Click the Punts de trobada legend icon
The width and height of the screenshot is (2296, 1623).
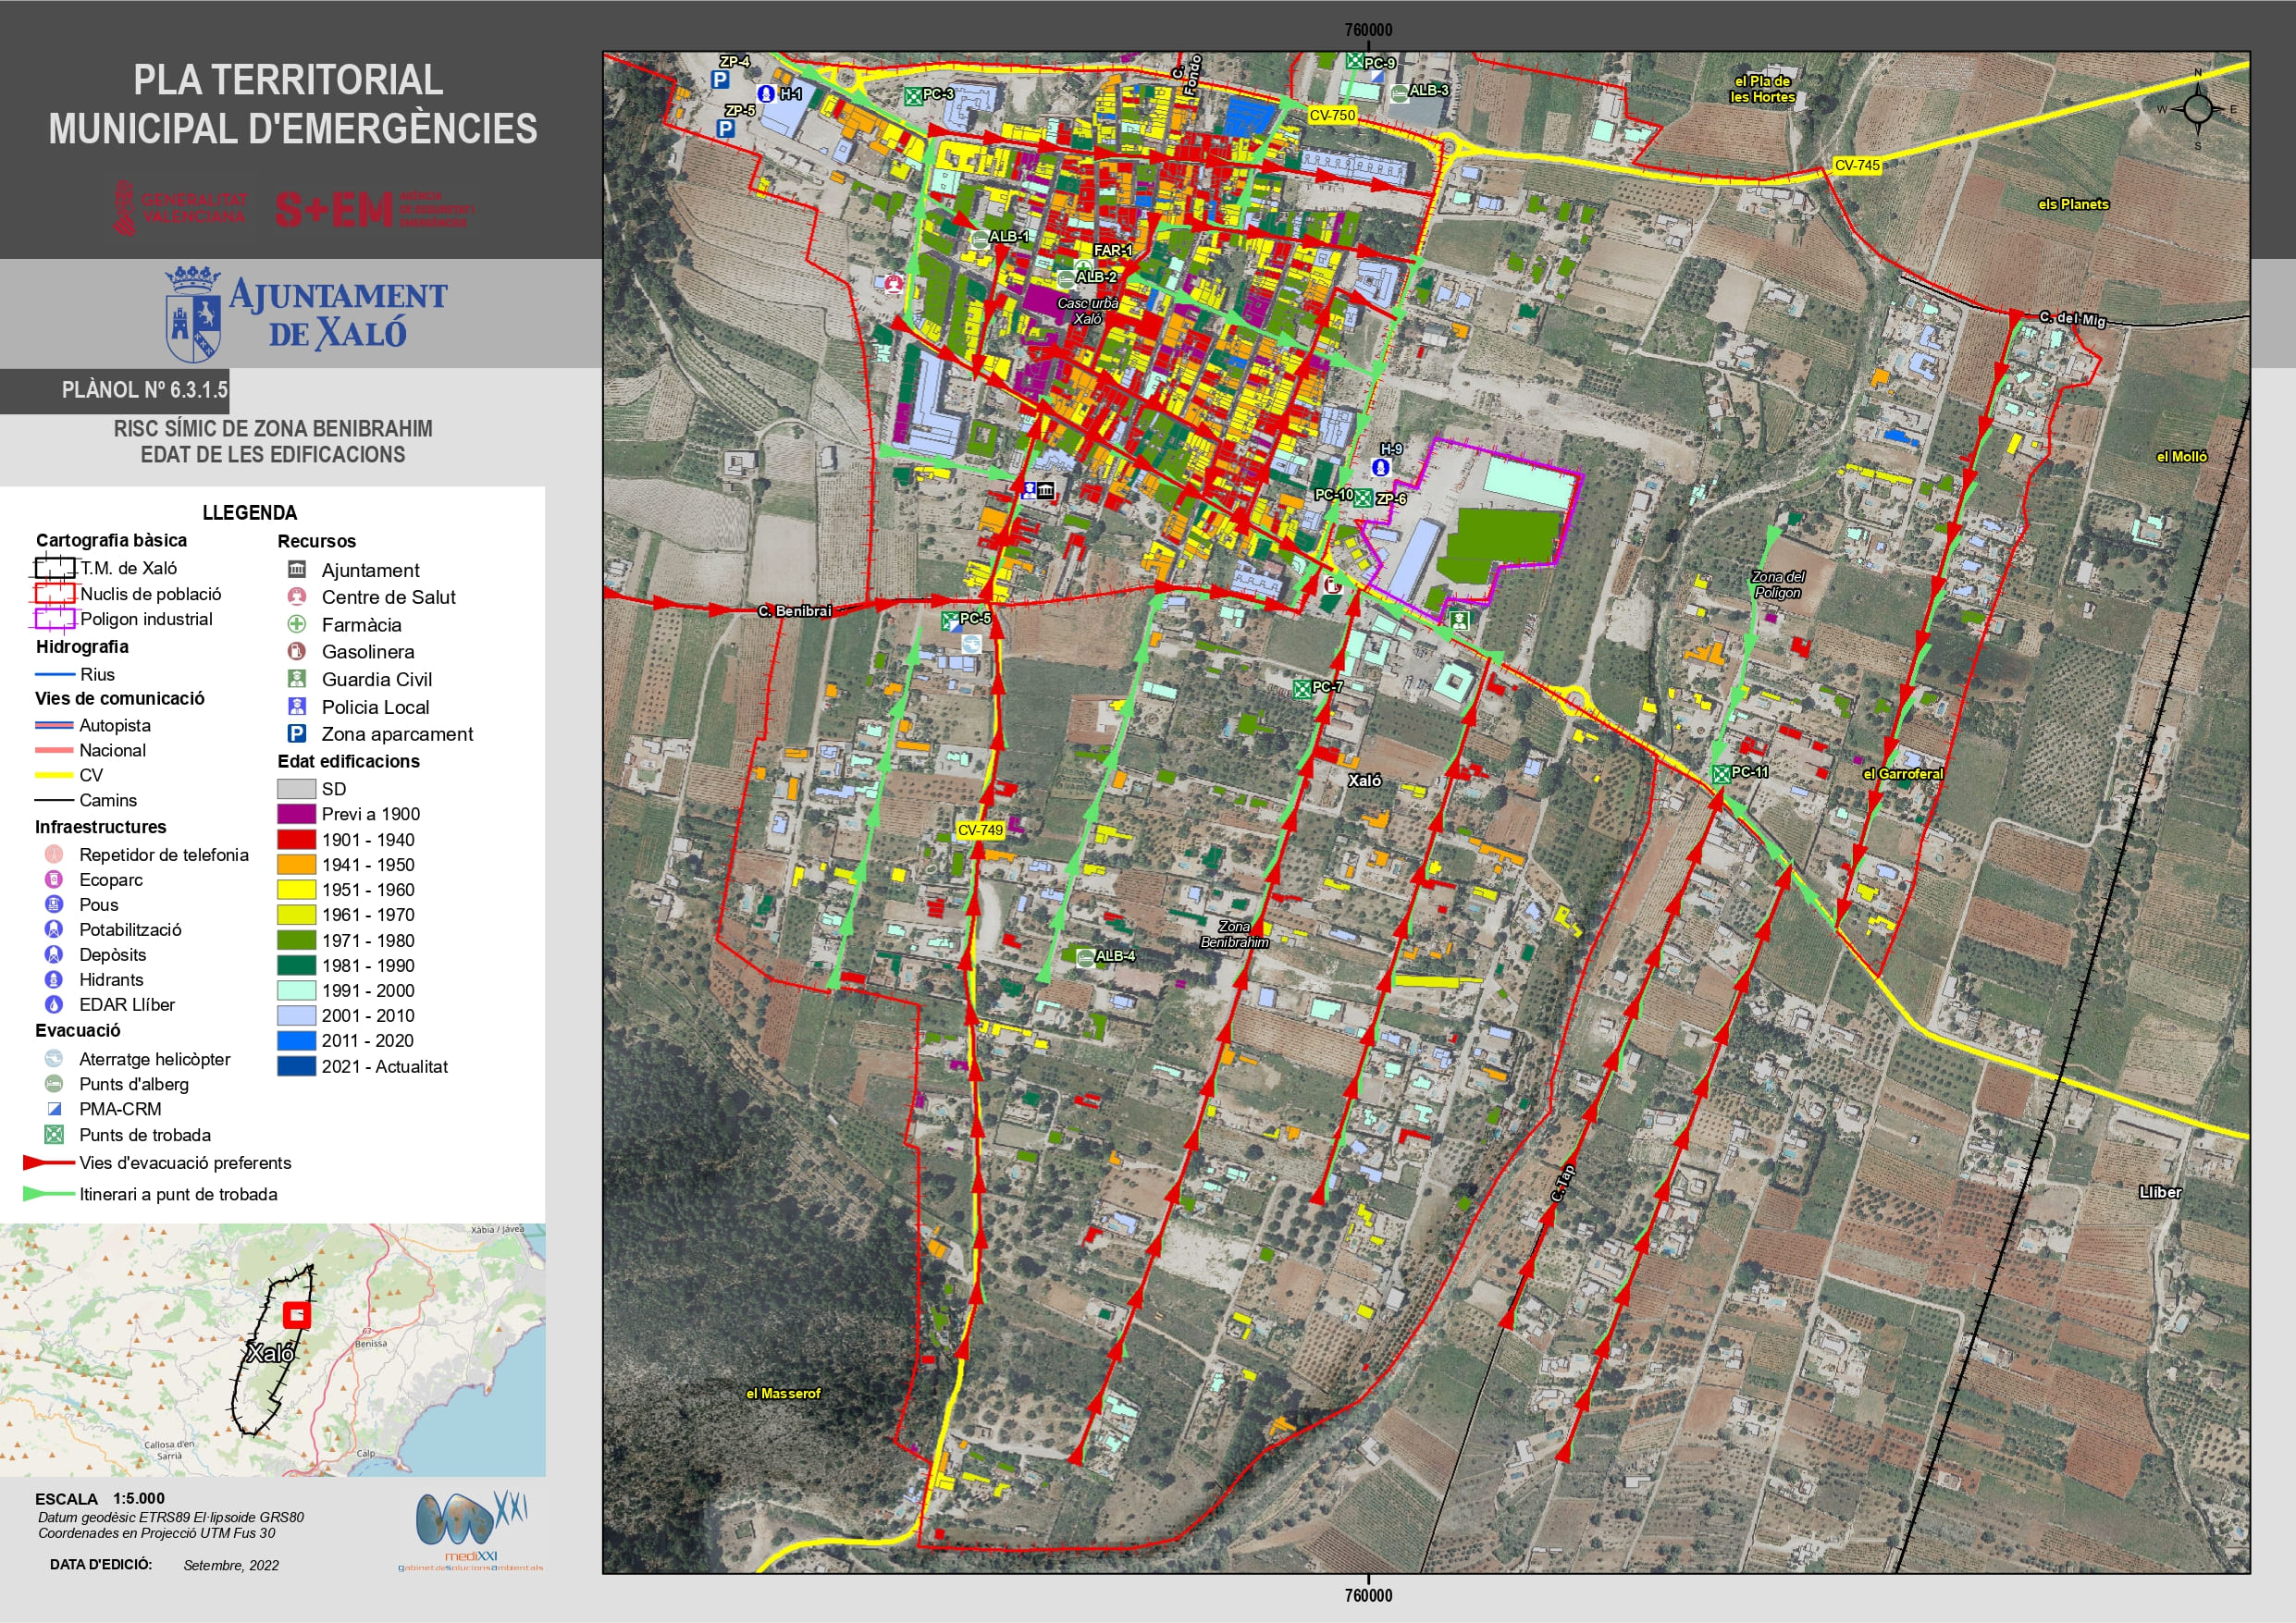(54, 1134)
